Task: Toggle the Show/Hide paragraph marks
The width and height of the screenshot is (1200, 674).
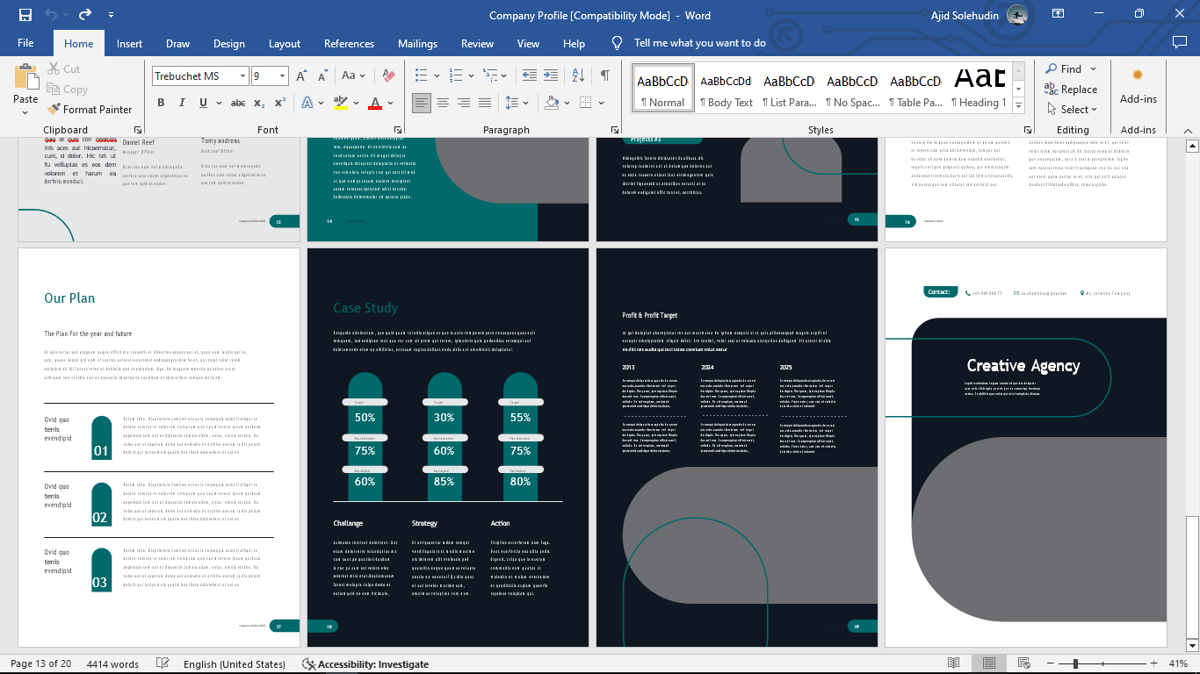Action: [x=605, y=75]
